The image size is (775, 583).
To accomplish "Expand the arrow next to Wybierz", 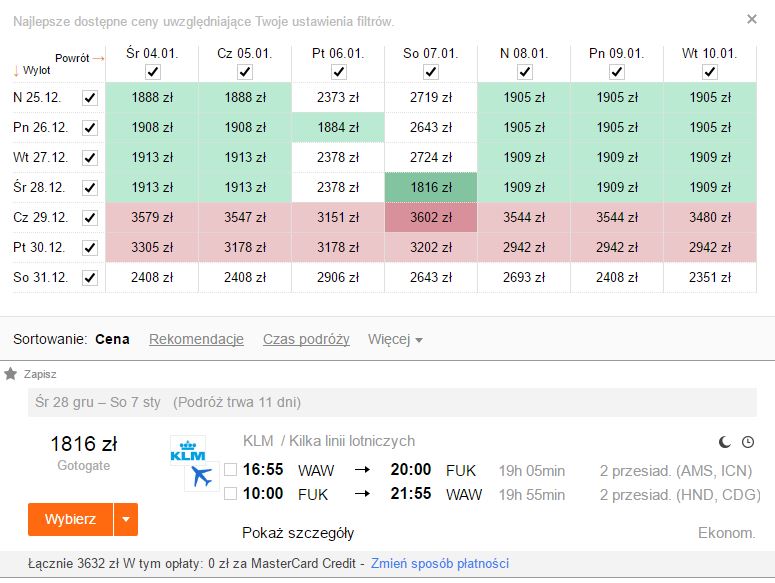I will click(126, 519).
